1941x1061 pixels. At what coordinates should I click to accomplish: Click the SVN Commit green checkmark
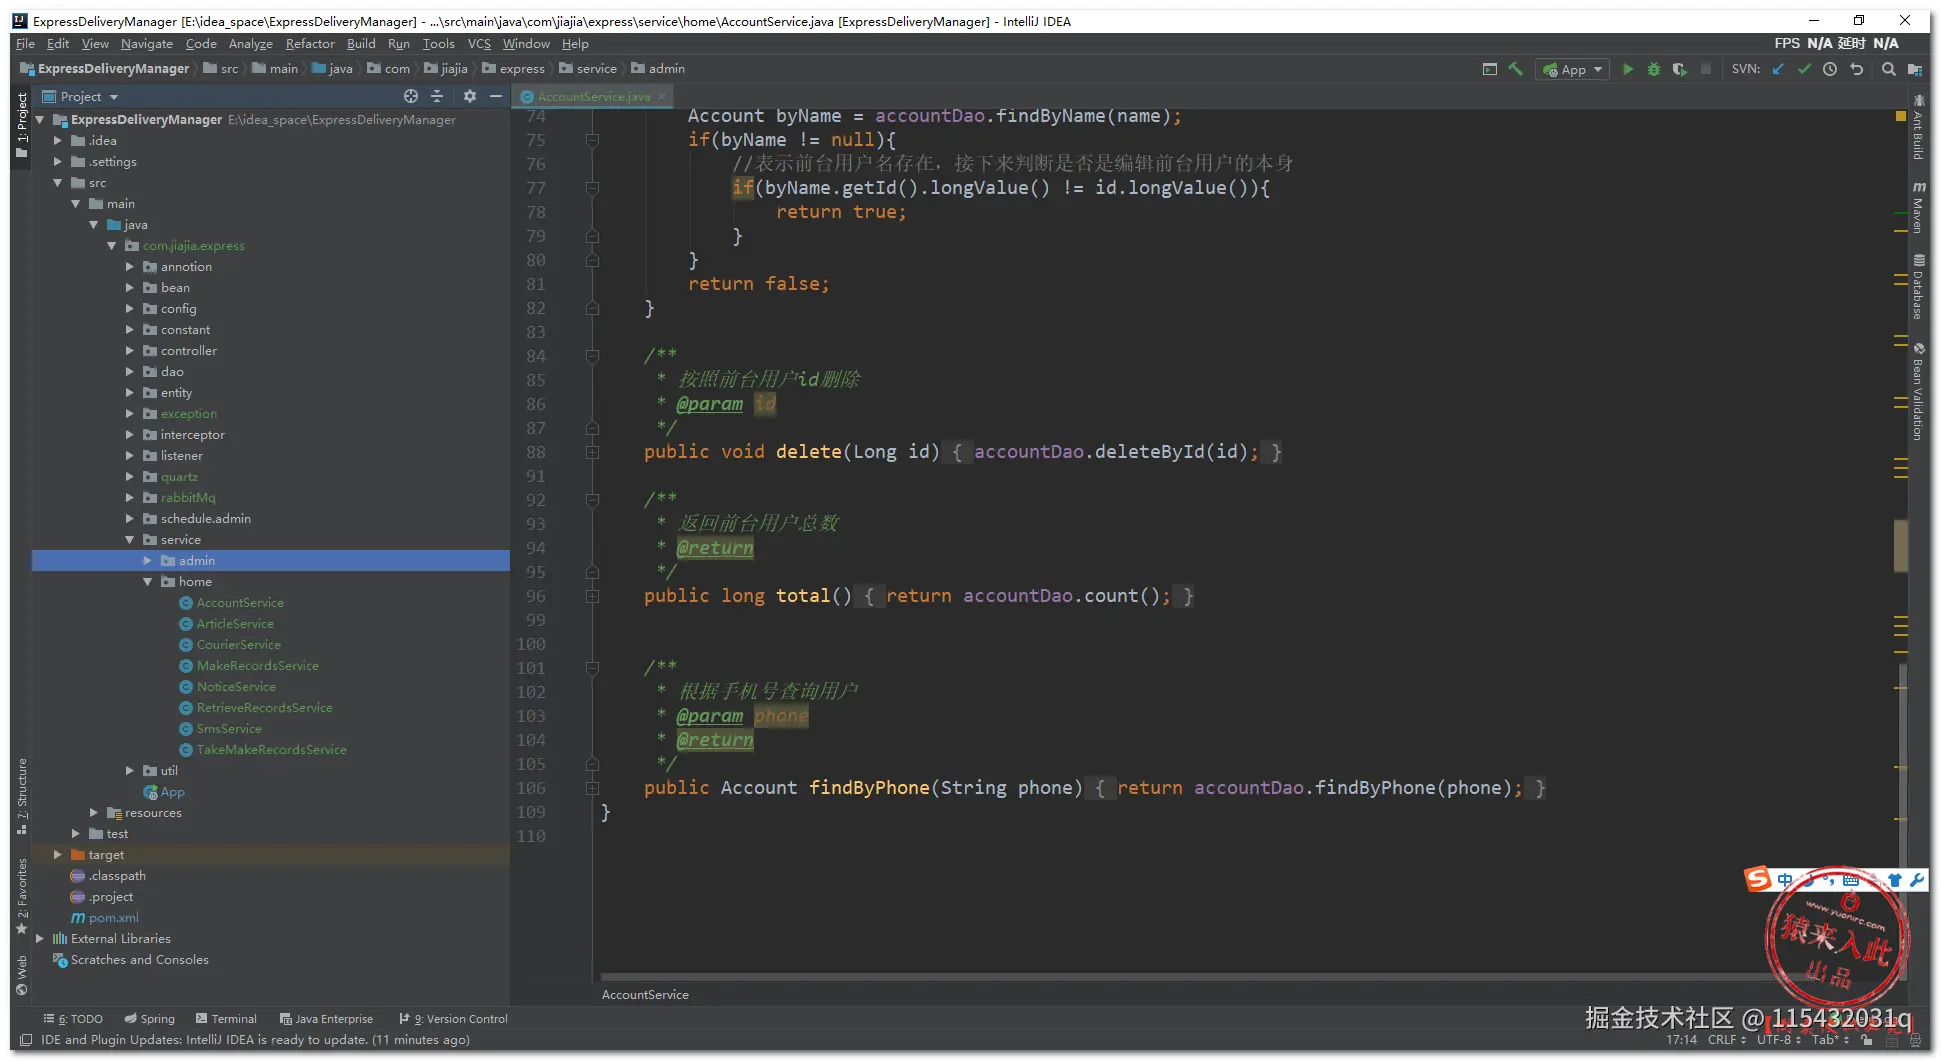(1804, 69)
